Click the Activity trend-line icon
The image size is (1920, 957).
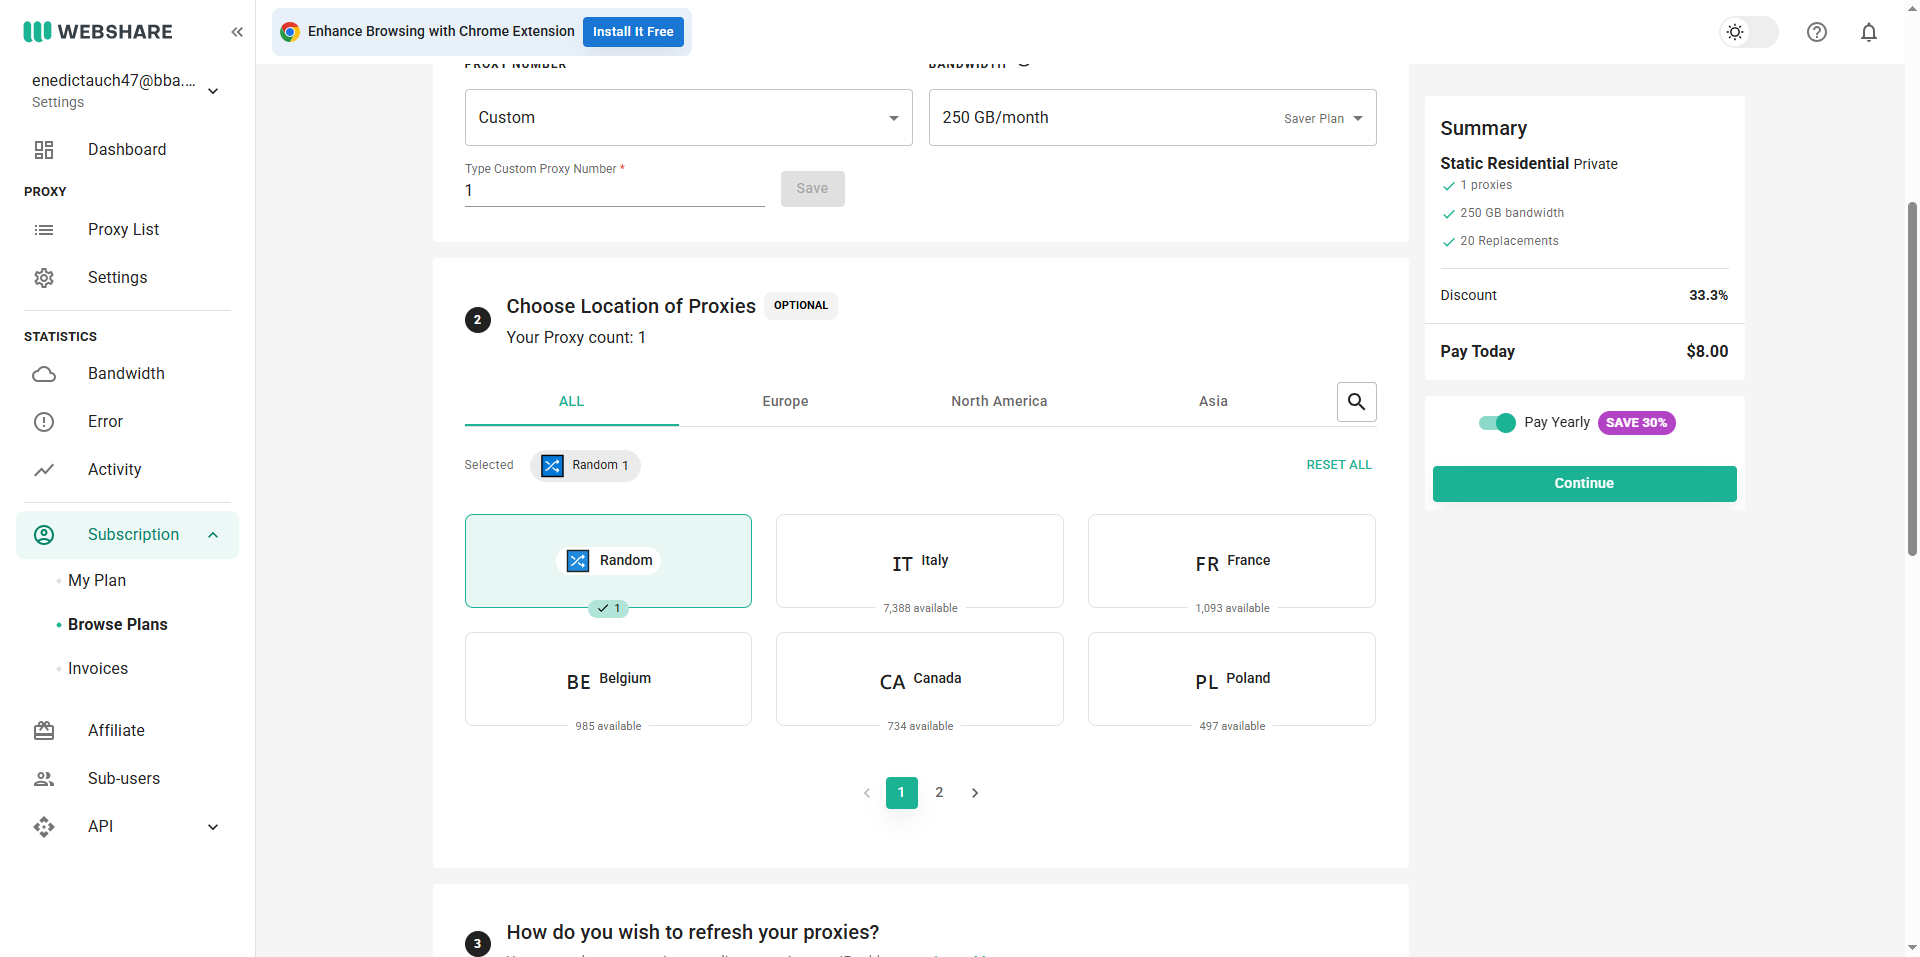click(44, 470)
